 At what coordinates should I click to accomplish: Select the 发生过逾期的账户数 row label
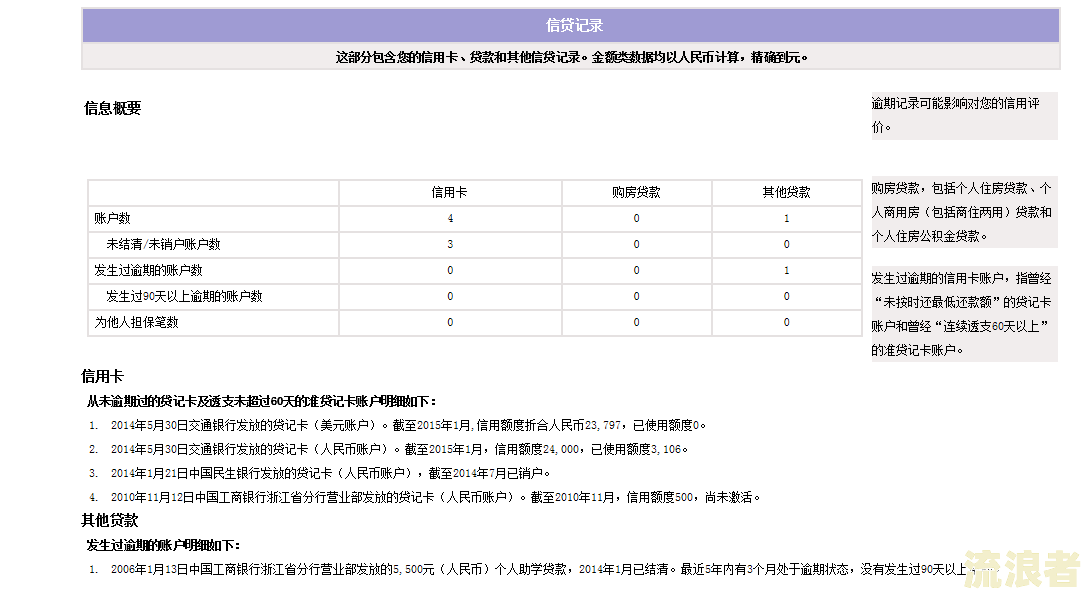(x=148, y=270)
